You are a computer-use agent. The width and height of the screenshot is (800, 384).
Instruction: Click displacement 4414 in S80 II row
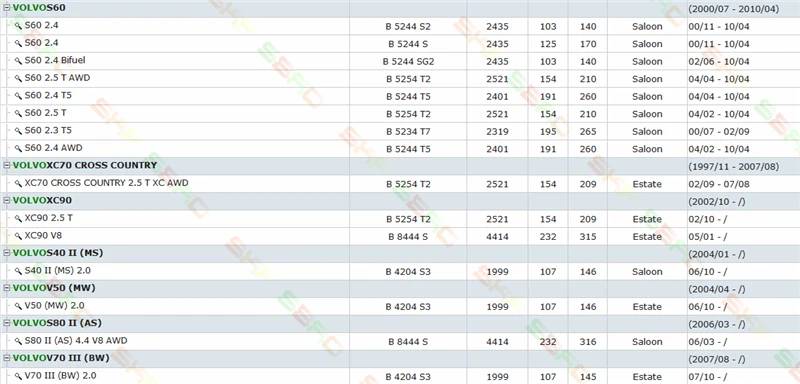tap(497, 342)
